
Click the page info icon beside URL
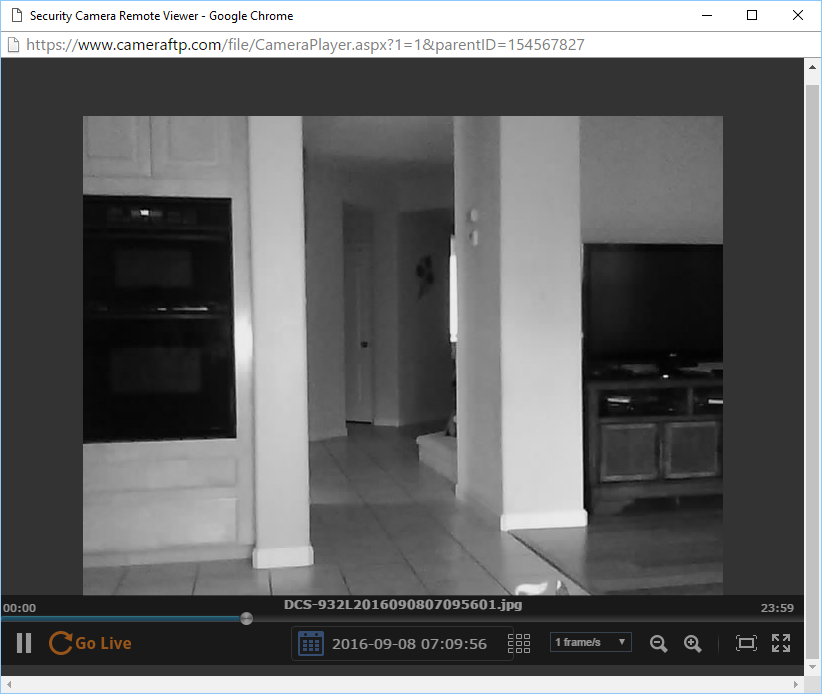point(13,45)
